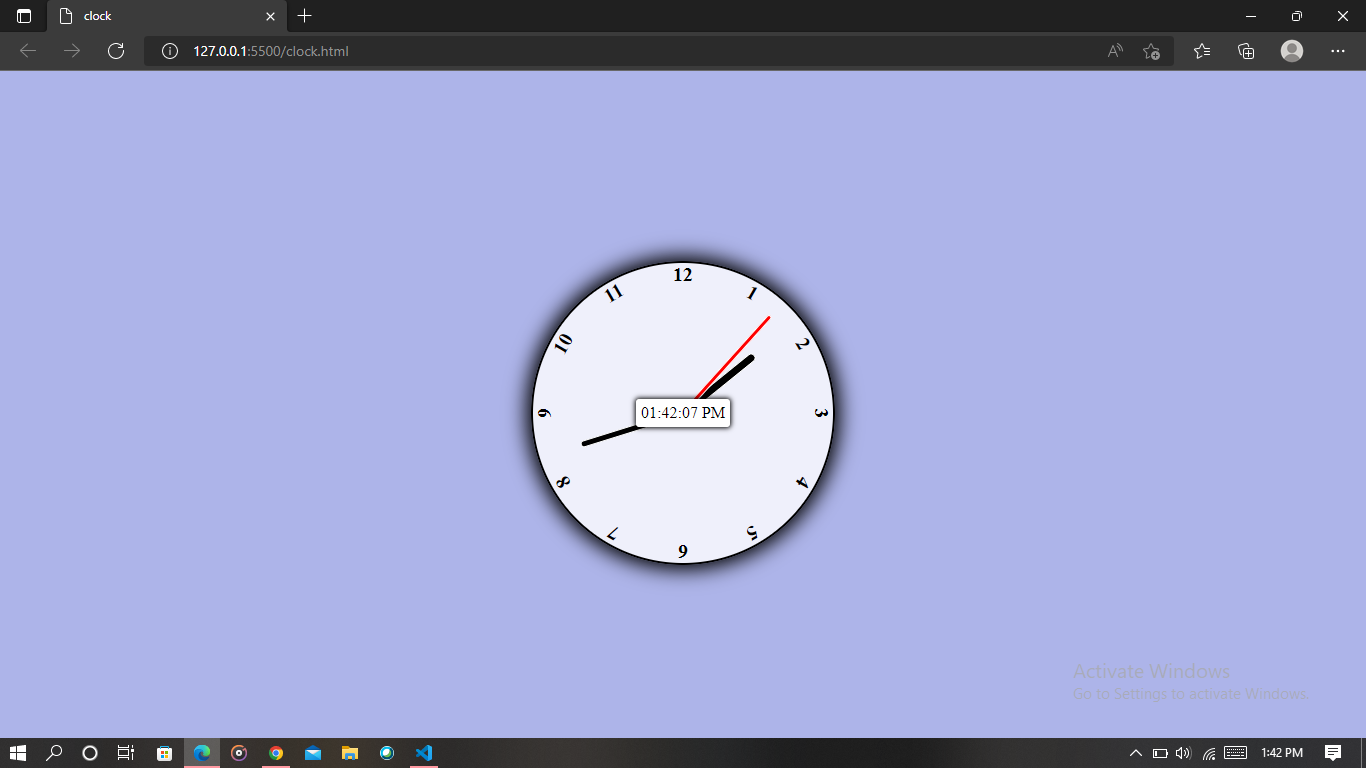Open network connections icon in tray
Image resolution: width=1366 pixels, height=768 pixels.
tap(1209, 753)
